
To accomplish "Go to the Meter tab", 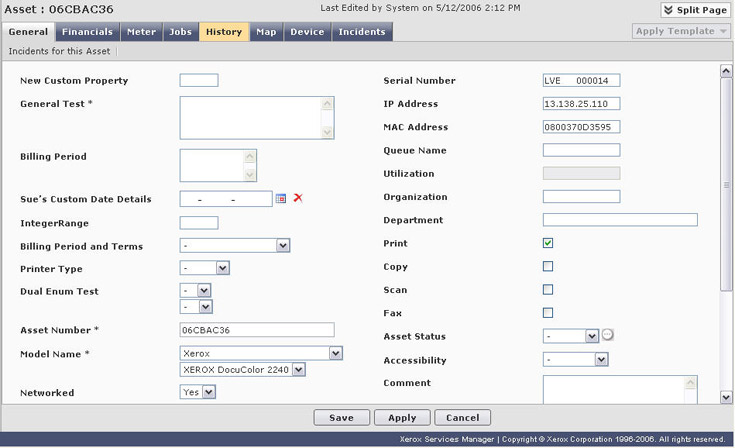I will (141, 32).
